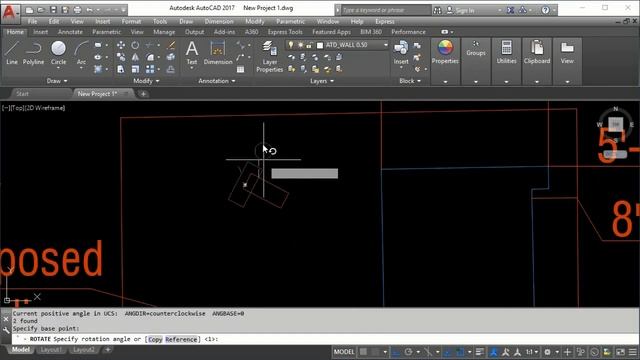Toggle ortho mode in status bar
Image resolution: width=640 pixels, height=360 pixels.
(396, 352)
